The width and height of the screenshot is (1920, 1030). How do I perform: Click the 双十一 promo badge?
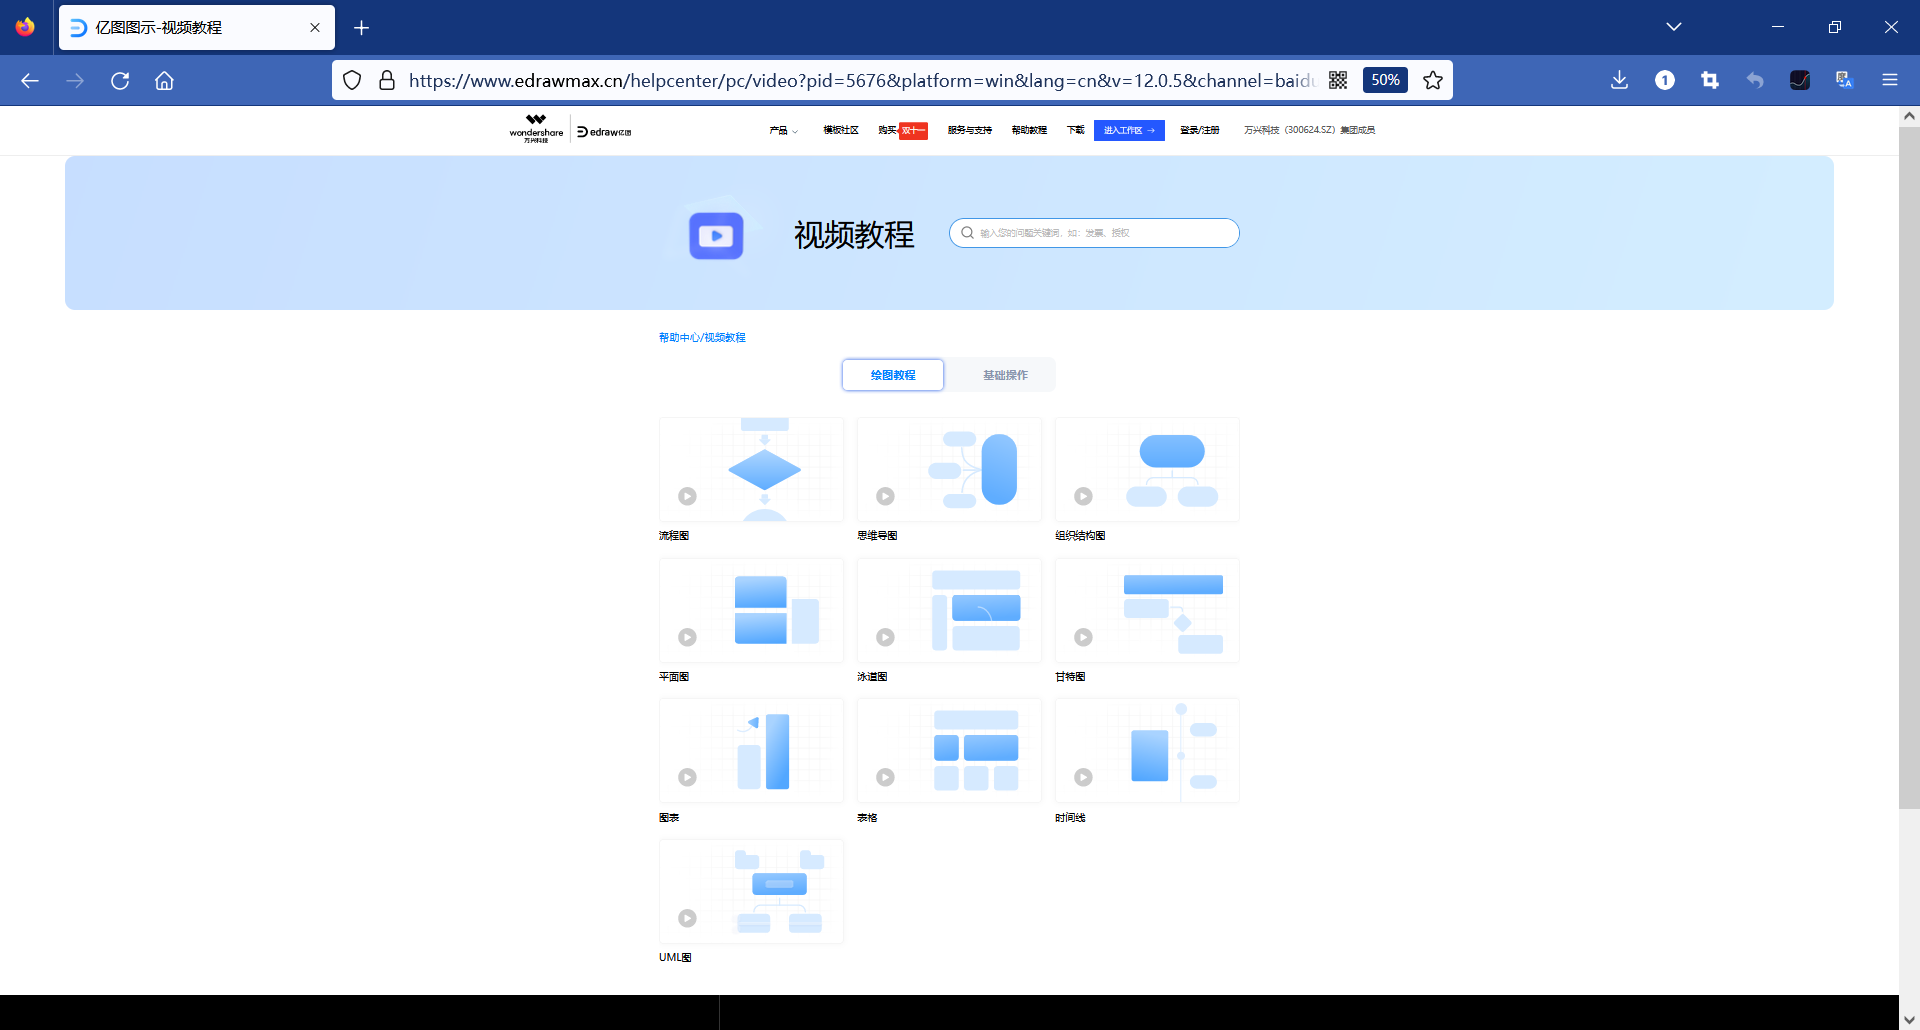click(x=913, y=131)
